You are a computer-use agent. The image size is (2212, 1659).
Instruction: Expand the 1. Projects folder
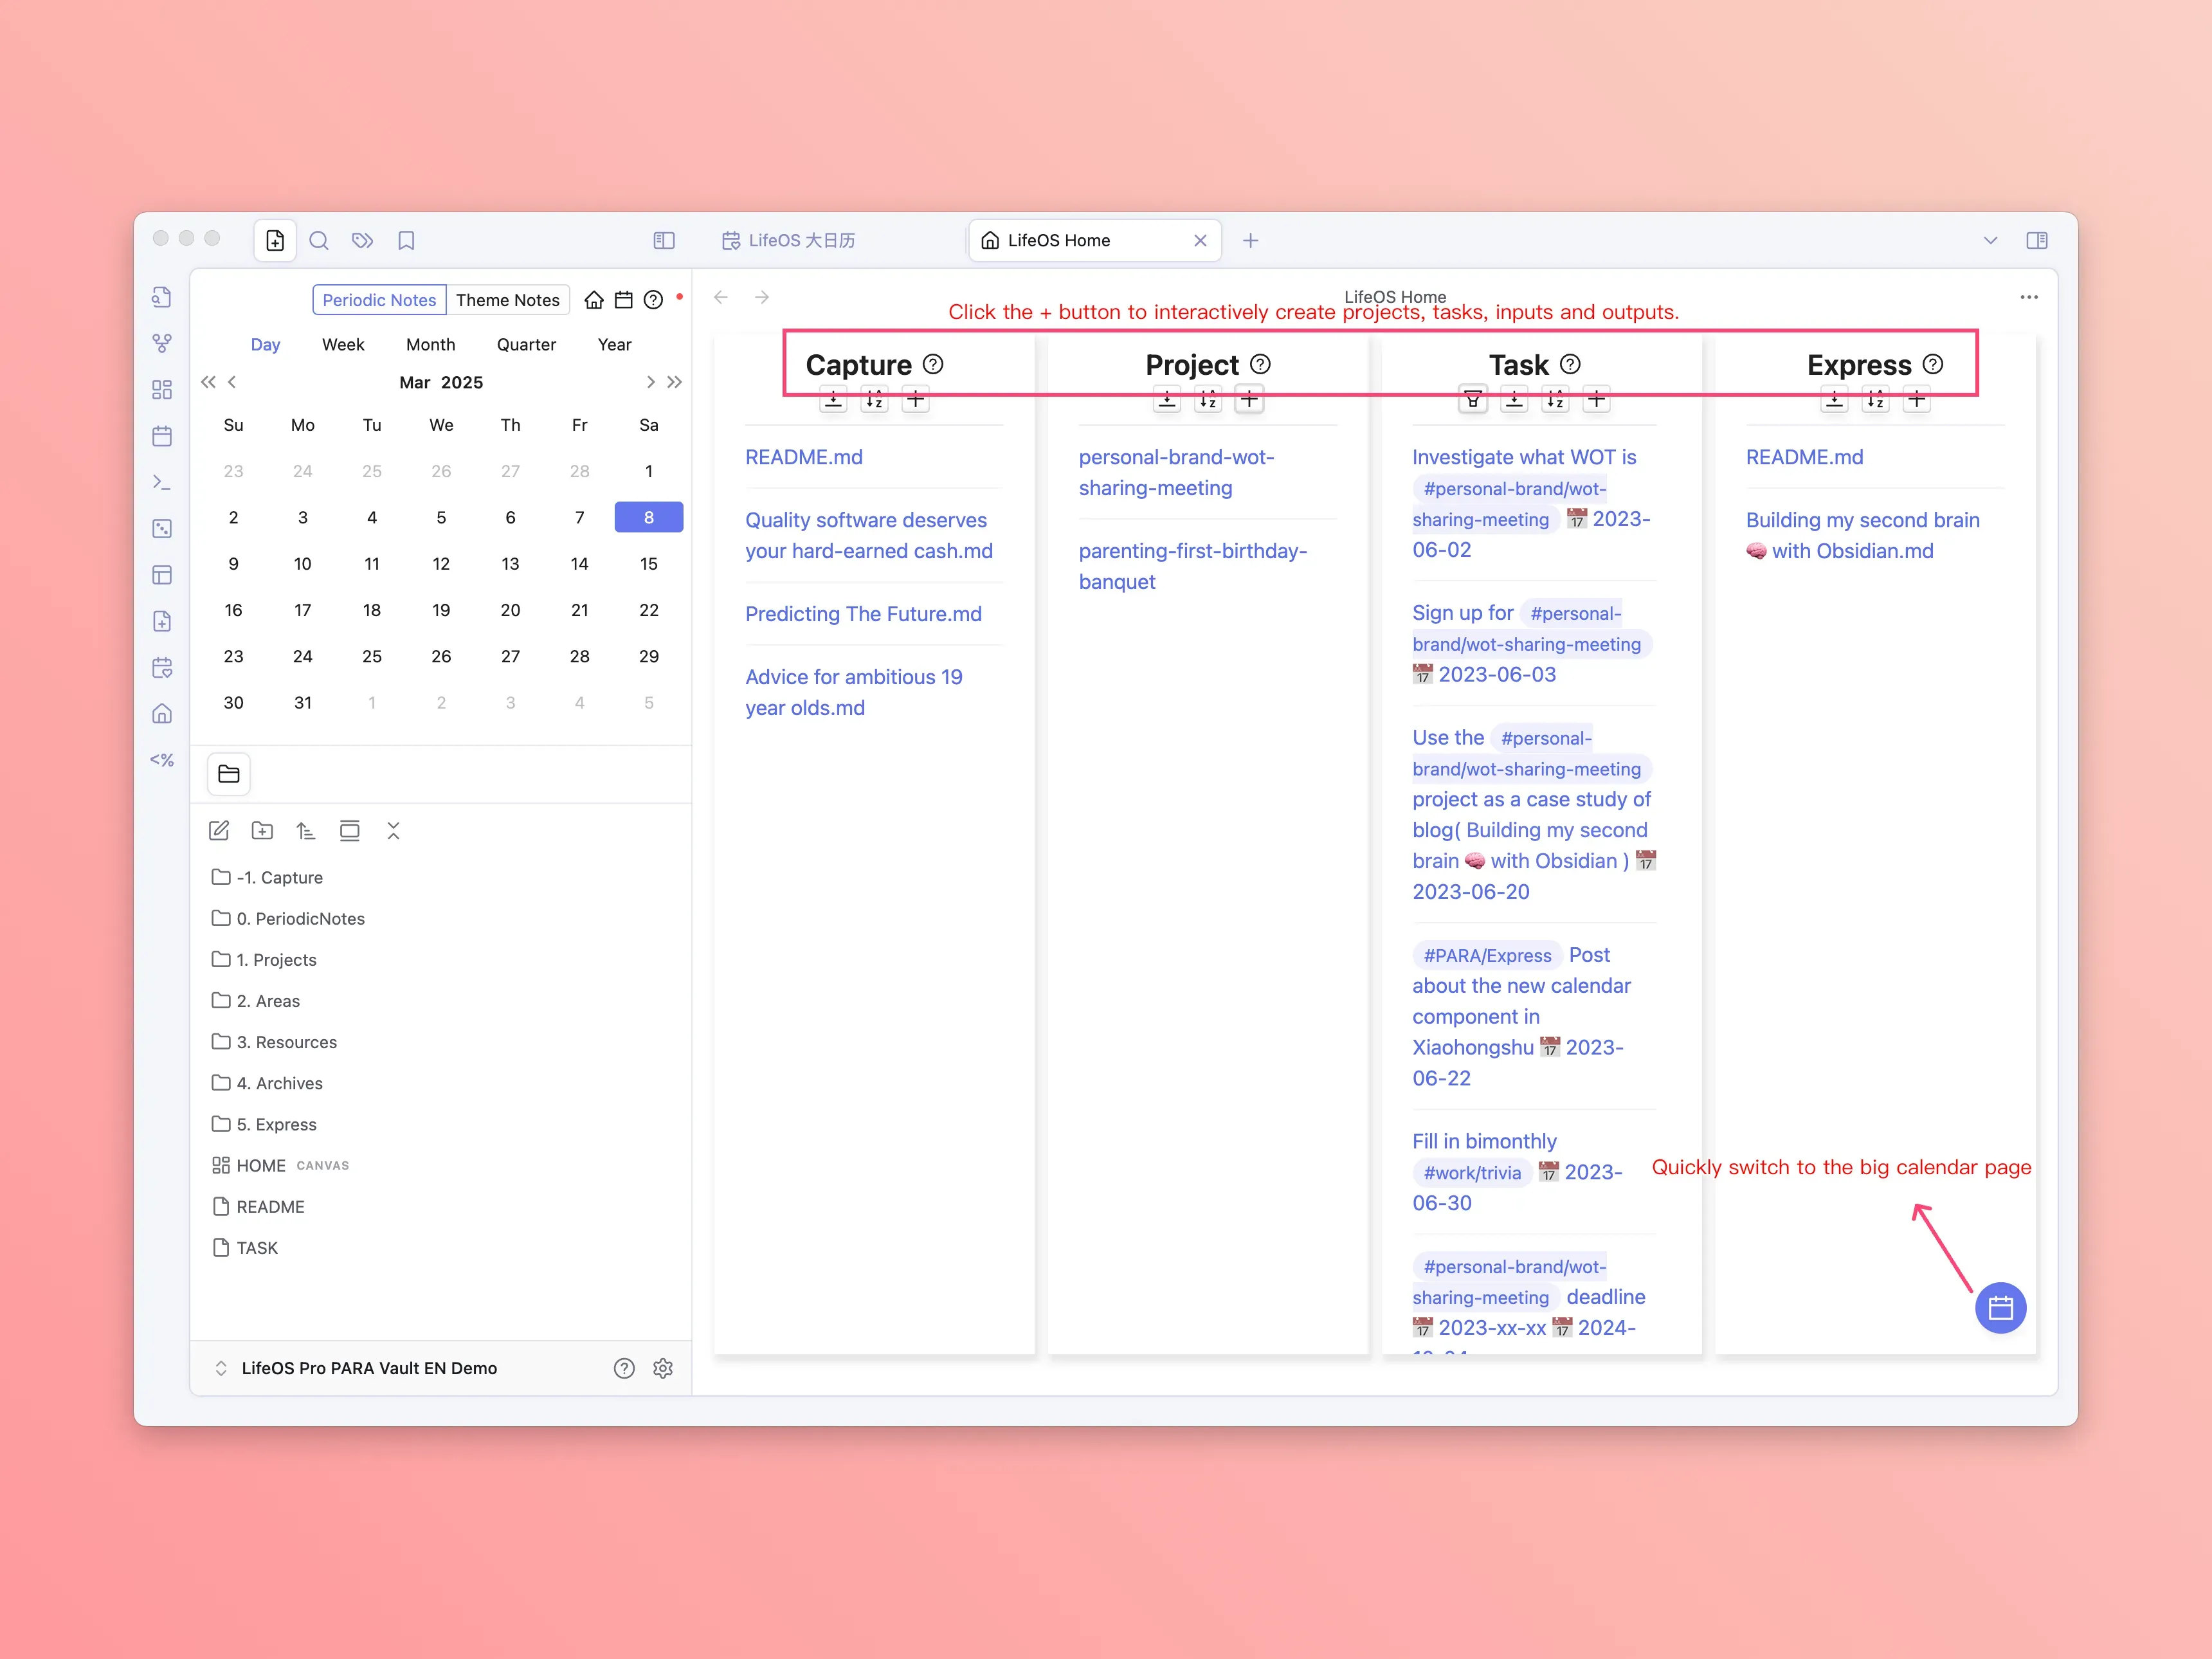pos(276,960)
